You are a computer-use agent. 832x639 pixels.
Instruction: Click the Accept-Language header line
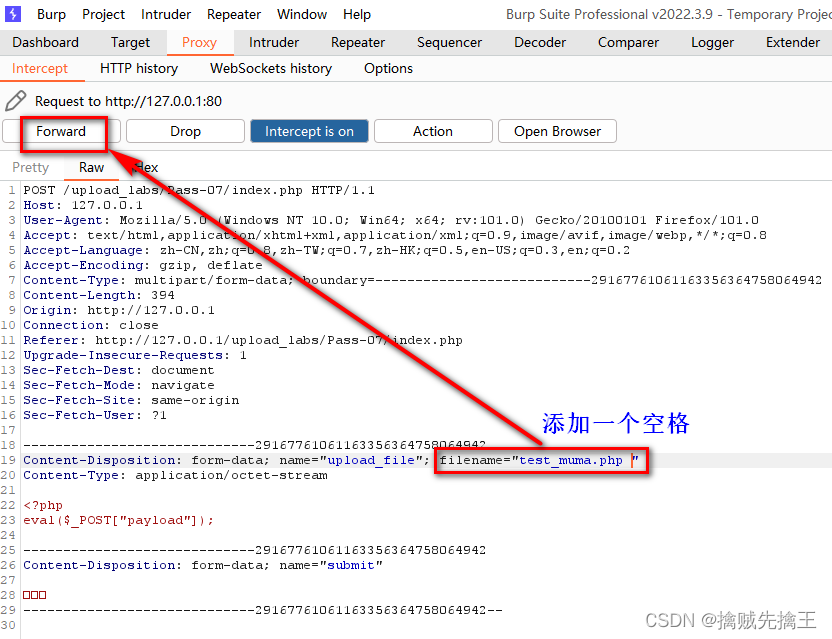tap(326, 250)
